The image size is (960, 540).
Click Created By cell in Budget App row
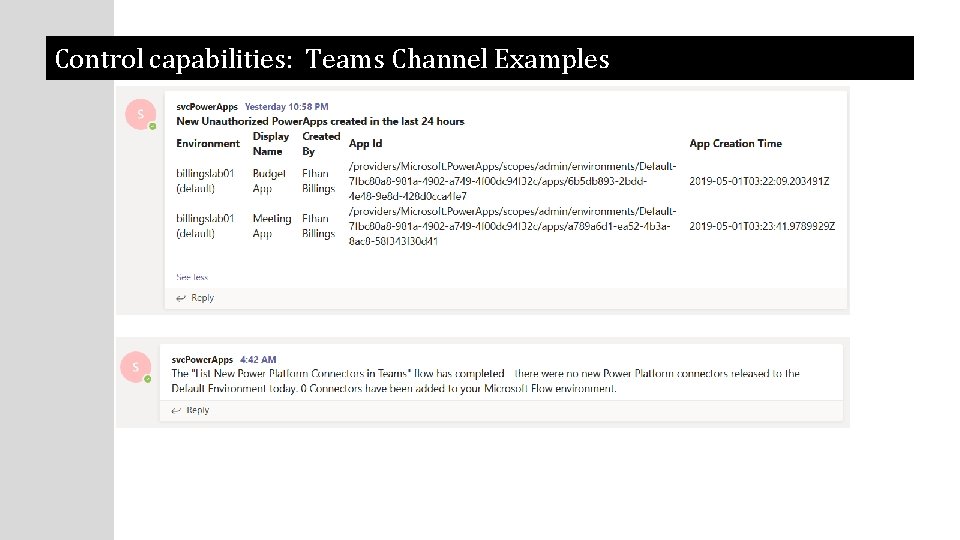pos(318,181)
